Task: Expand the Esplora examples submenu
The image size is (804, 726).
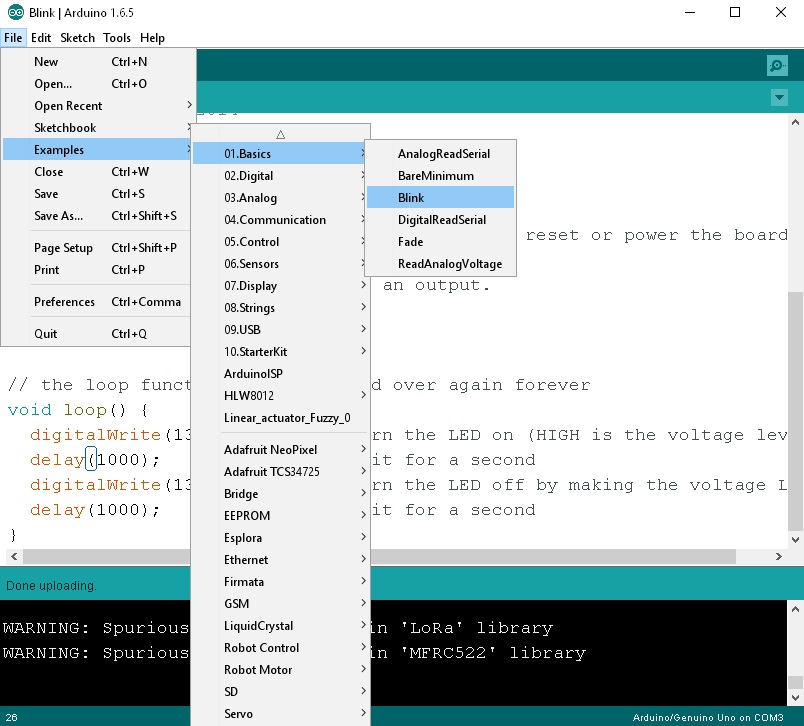Action: coord(280,538)
